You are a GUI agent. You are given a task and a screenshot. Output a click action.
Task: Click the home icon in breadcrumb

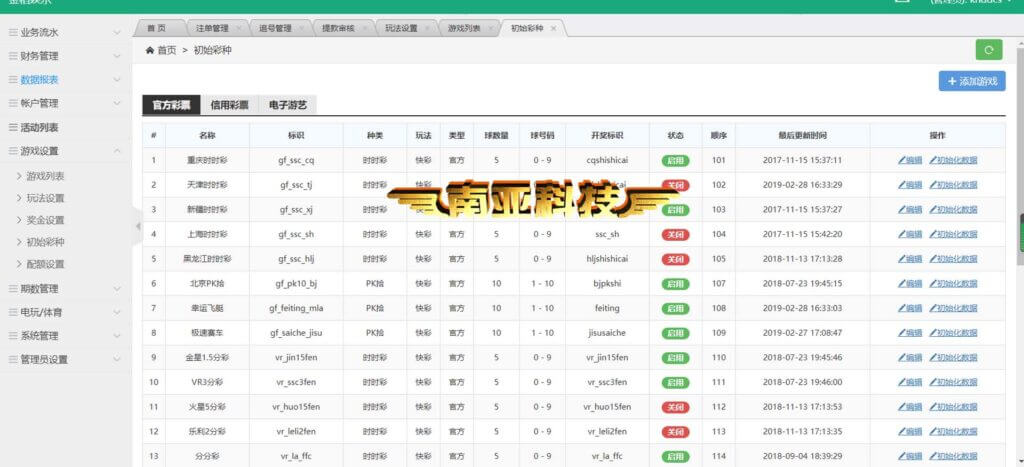pyautogui.click(x=150, y=50)
